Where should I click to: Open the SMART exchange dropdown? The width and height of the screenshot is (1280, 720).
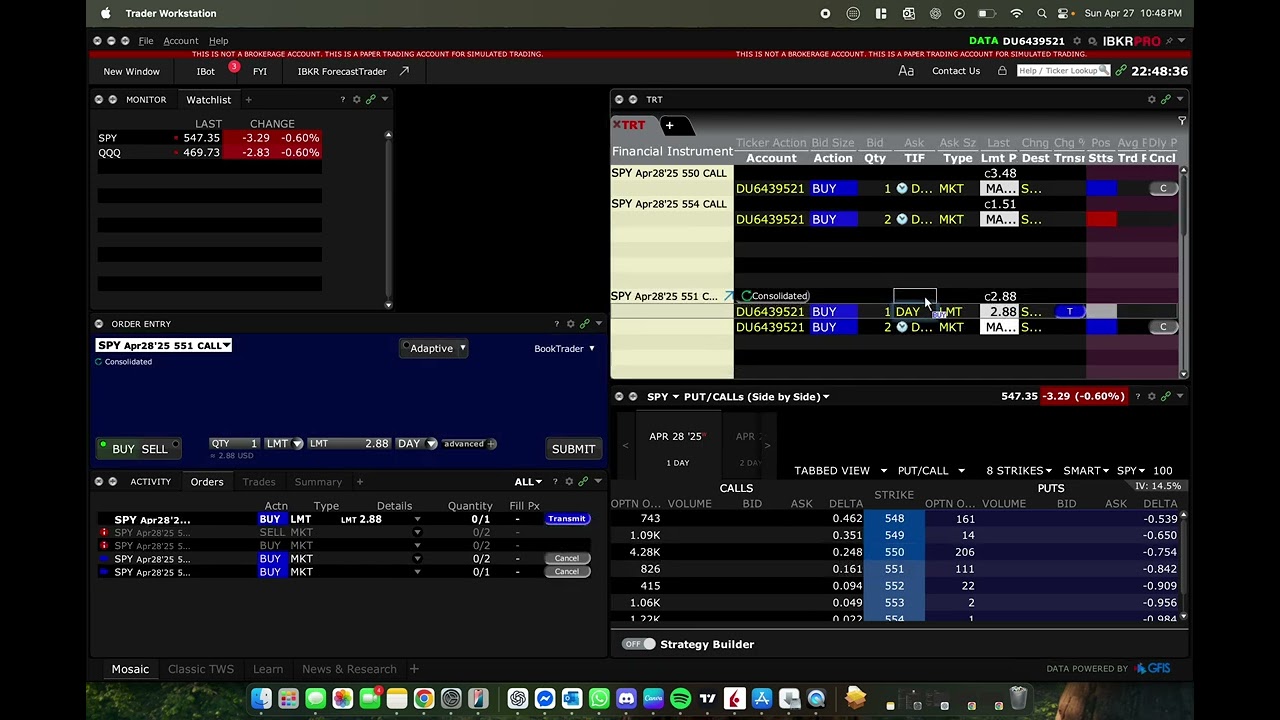coord(1086,470)
